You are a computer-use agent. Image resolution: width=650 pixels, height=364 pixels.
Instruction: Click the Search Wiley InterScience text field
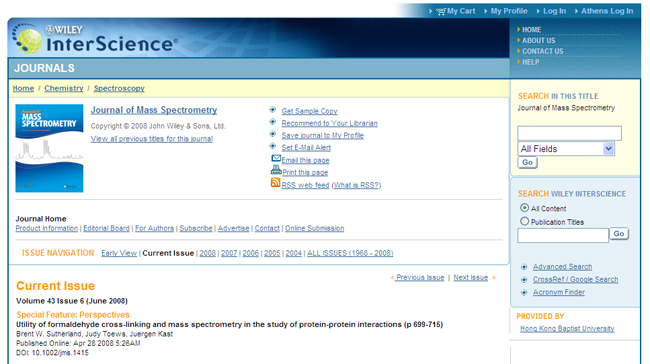tap(563, 235)
